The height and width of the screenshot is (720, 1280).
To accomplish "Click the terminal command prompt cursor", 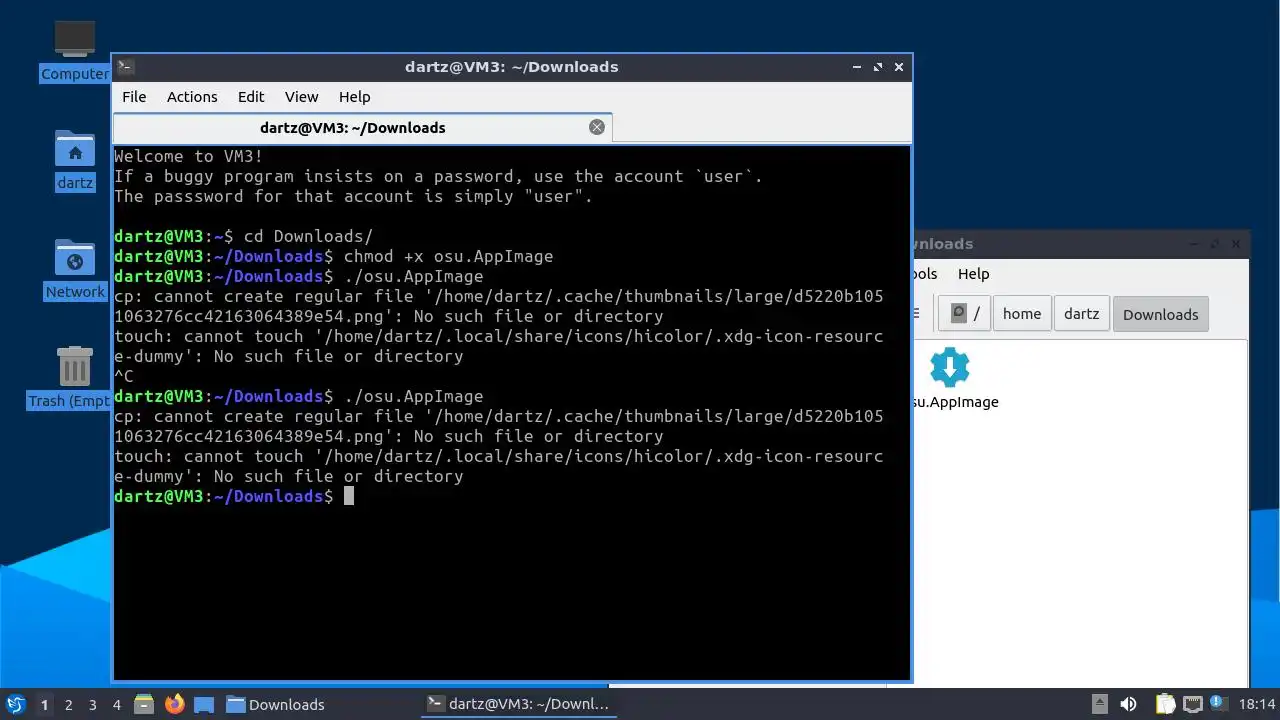I will pos(349,496).
